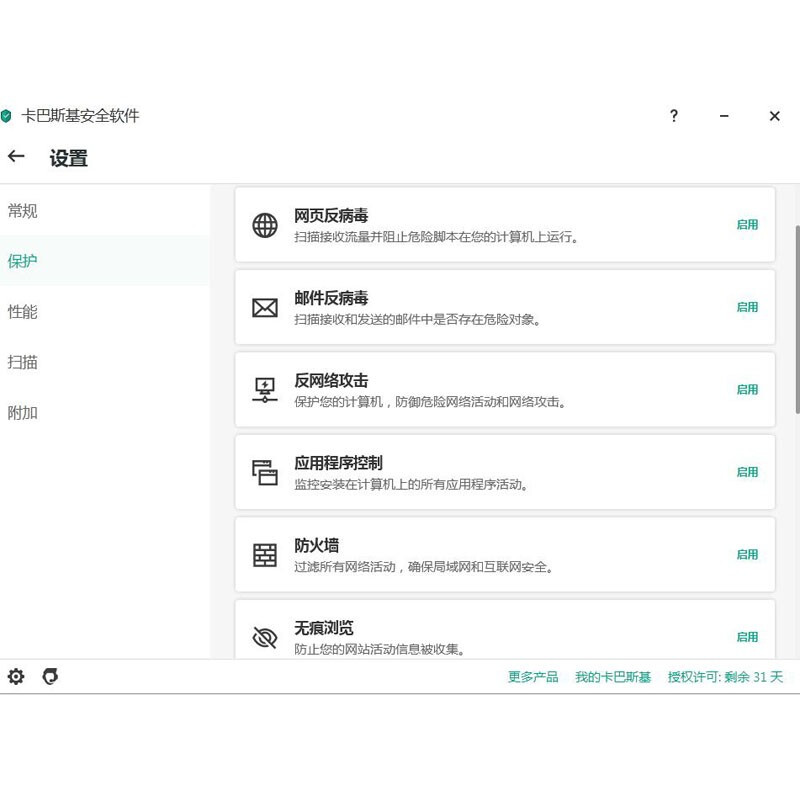Viewport: 800px width, 800px height.
Task: Toggle 启用 status for 反网络攻击
Action: [x=747, y=390]
